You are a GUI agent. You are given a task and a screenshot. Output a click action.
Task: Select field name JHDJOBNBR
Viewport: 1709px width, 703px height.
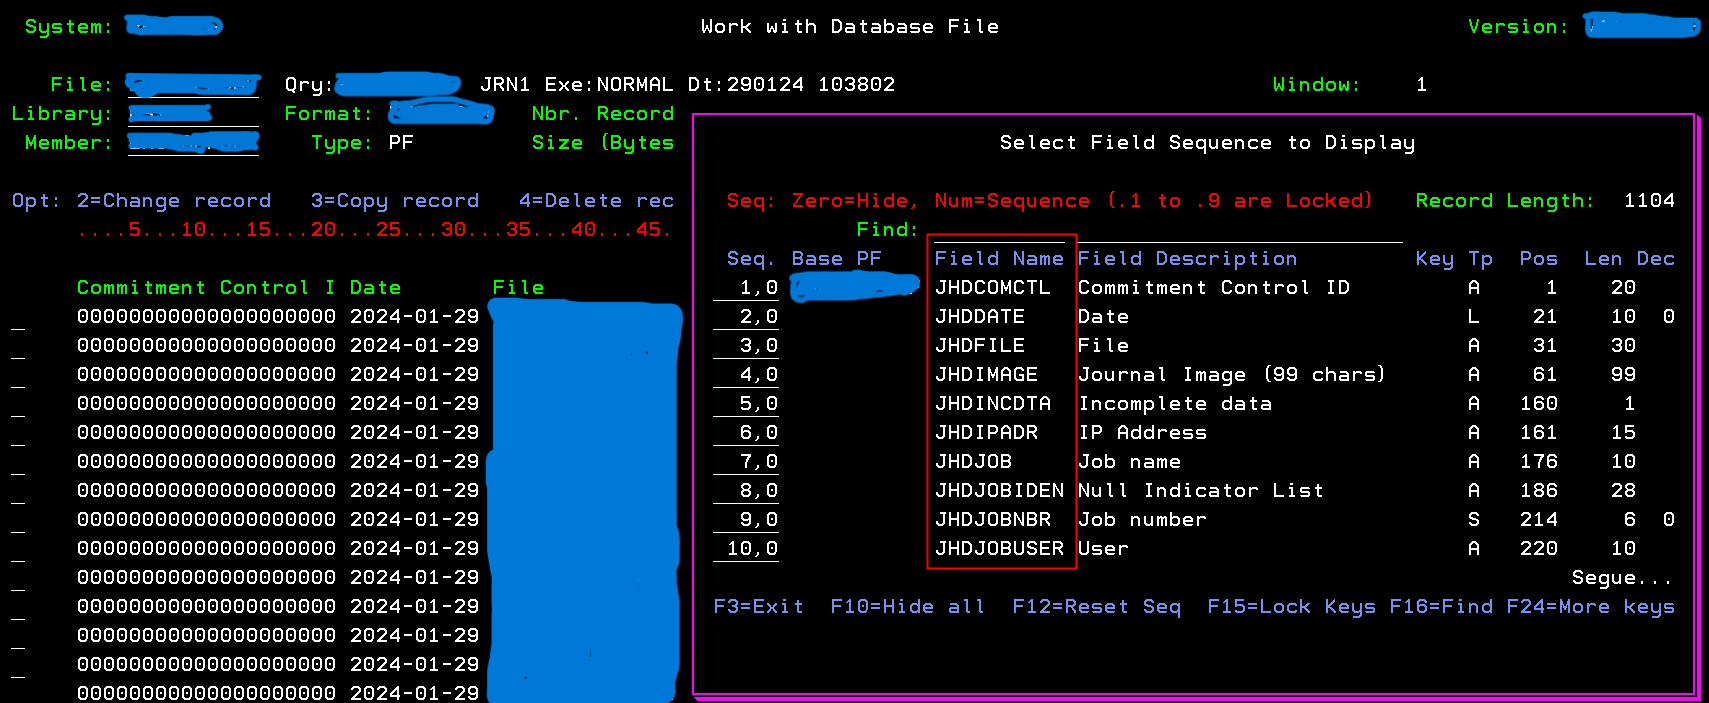pyautogui.click(x=993, y=520)
